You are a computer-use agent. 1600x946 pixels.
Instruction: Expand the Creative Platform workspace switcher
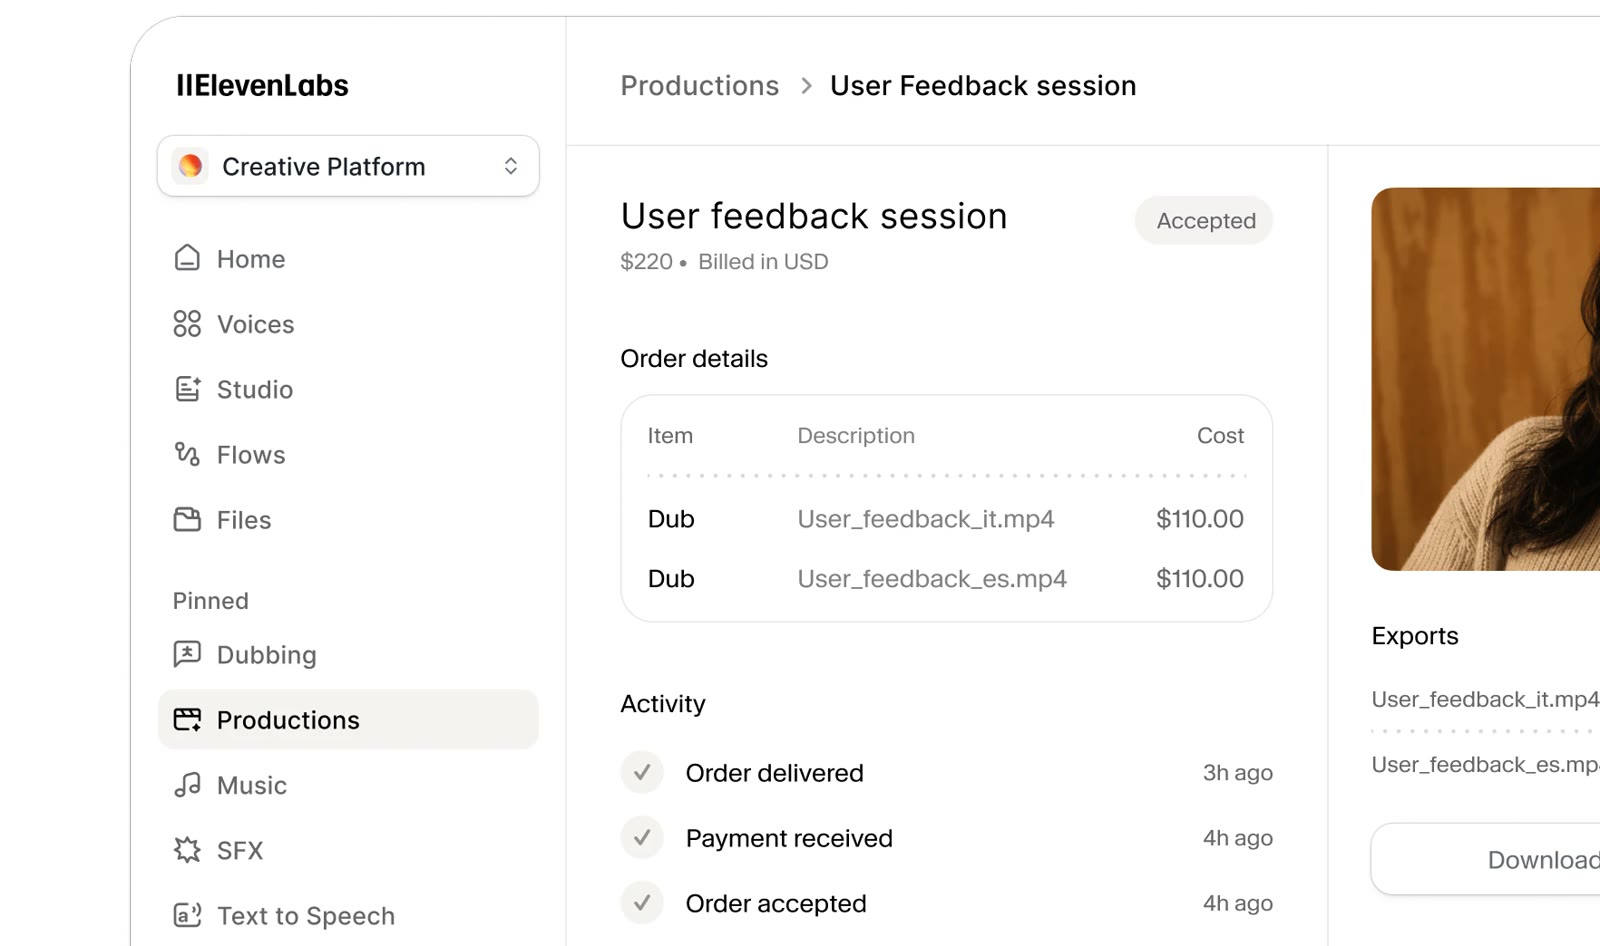click(348, 166)
